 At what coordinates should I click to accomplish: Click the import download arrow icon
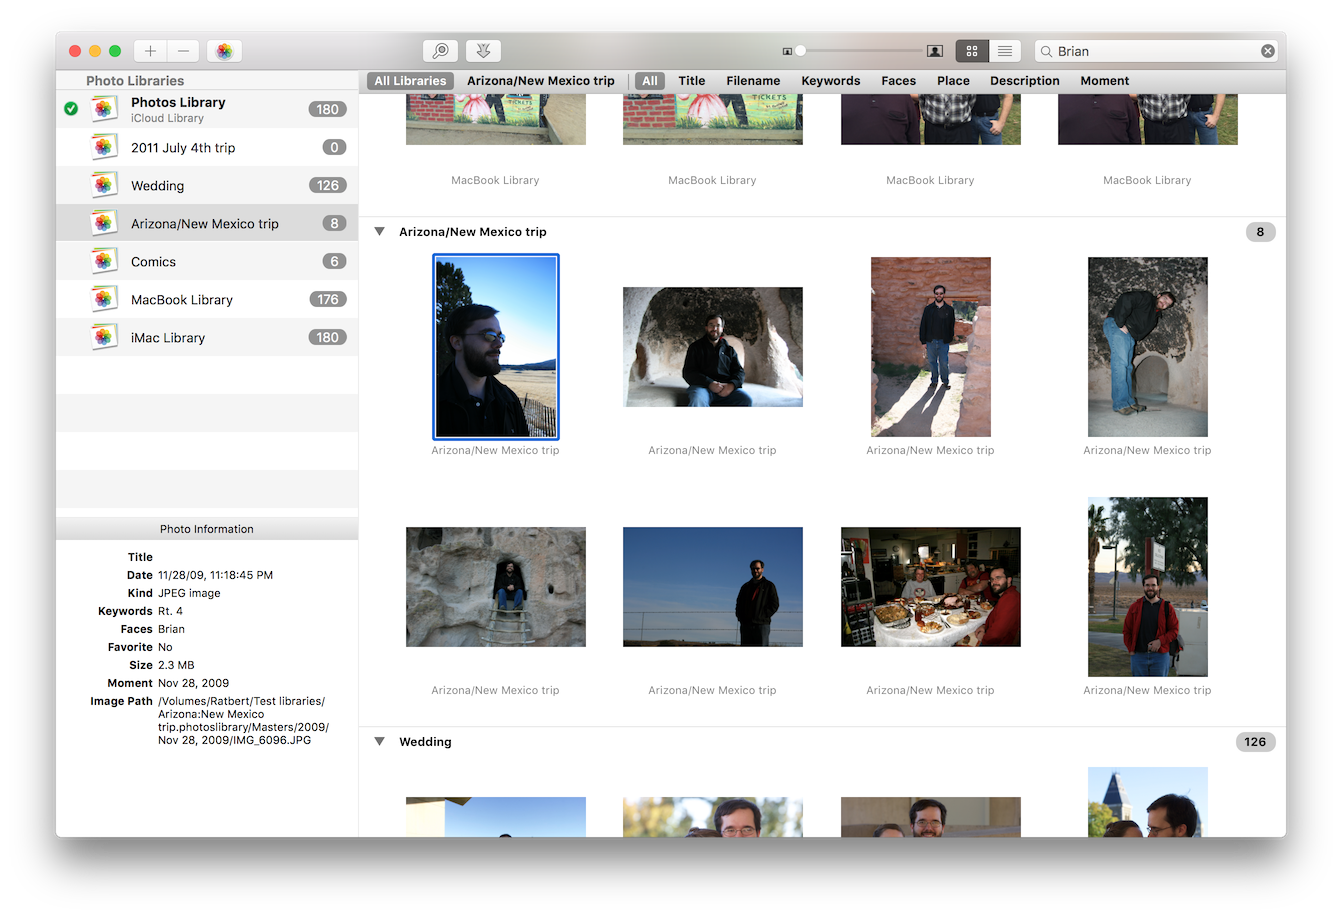(483, 51)
